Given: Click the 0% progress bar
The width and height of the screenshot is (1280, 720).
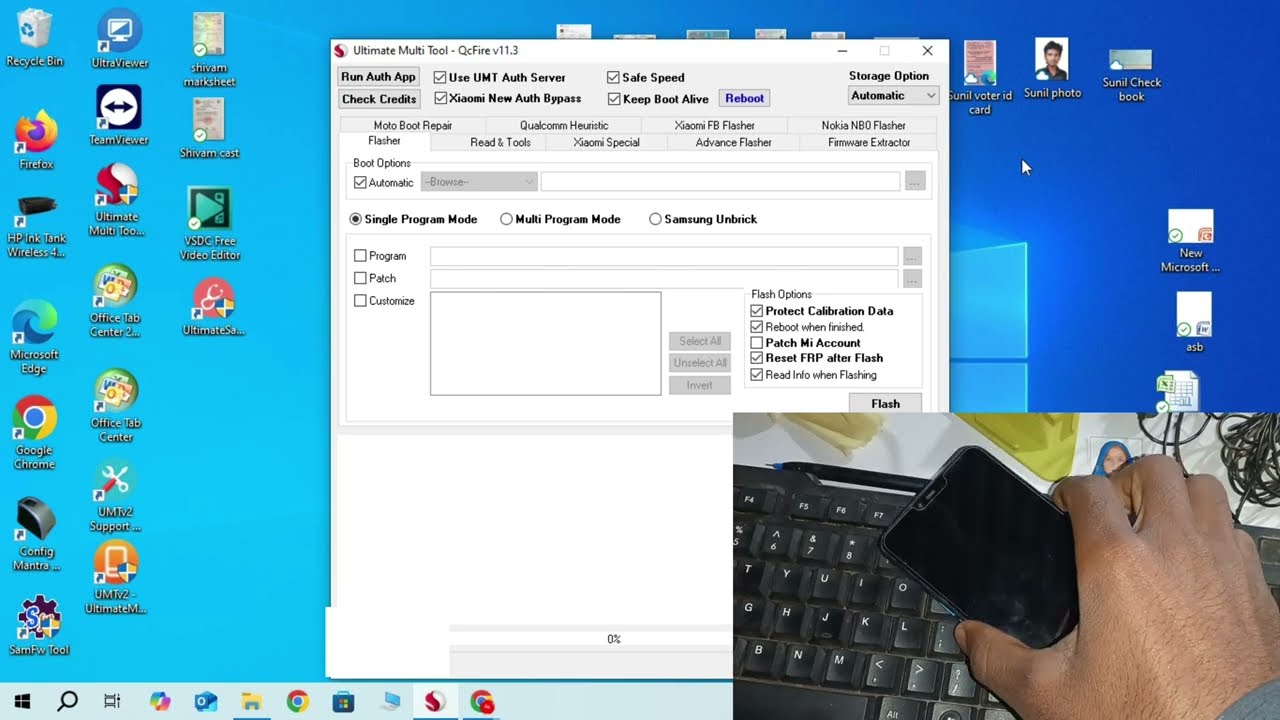Looking at the screenshot, I should point(591,639).
